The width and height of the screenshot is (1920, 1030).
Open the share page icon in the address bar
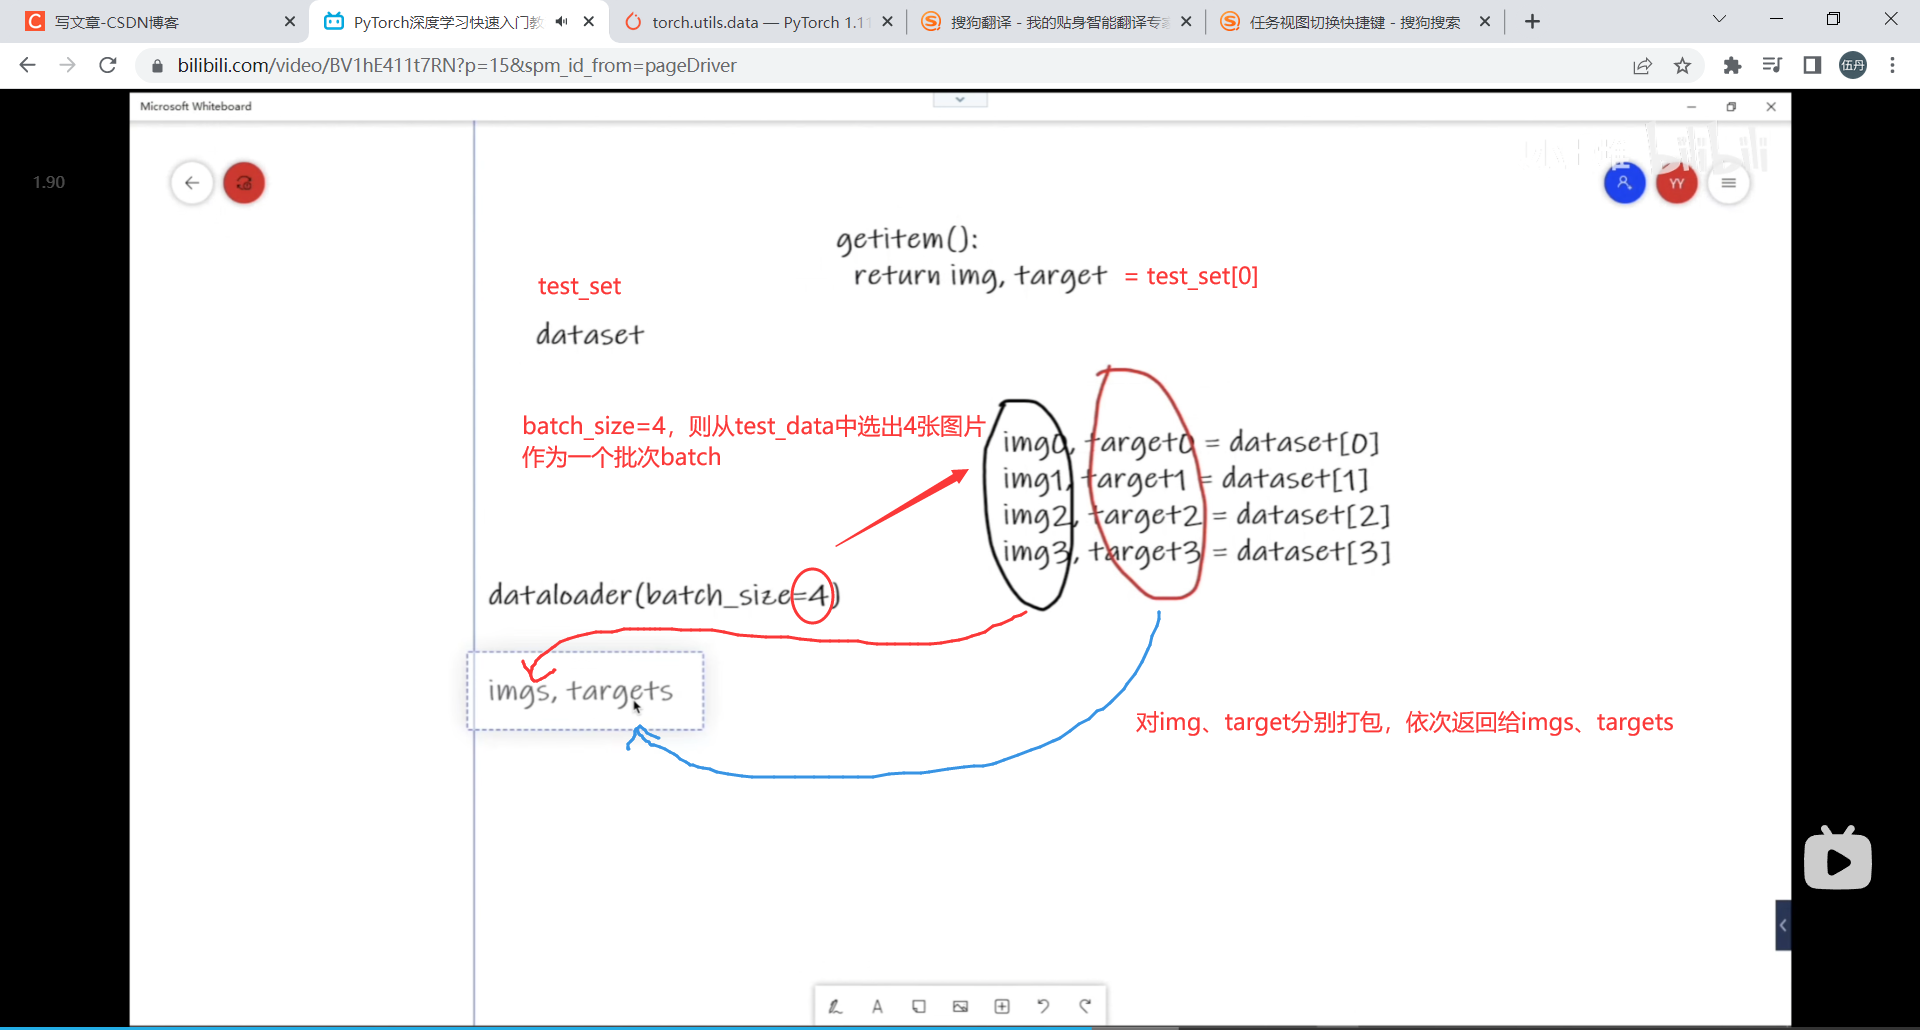[1642, 66]
